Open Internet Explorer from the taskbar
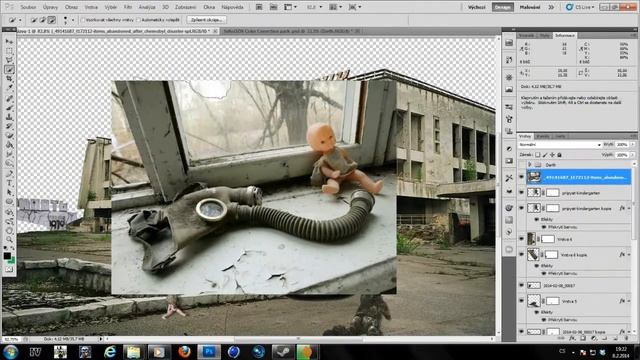This screenshot has height=360, width=640. tap(110, 351)
